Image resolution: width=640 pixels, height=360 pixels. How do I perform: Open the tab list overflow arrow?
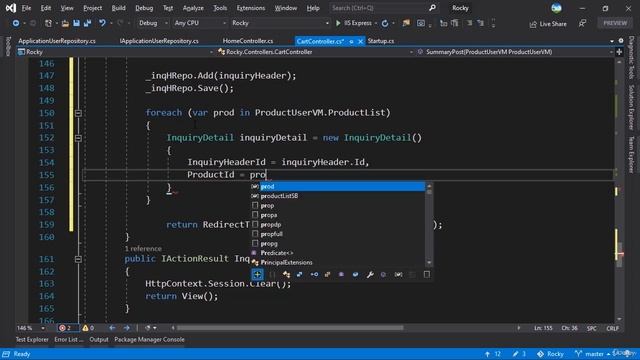point(611,41)
